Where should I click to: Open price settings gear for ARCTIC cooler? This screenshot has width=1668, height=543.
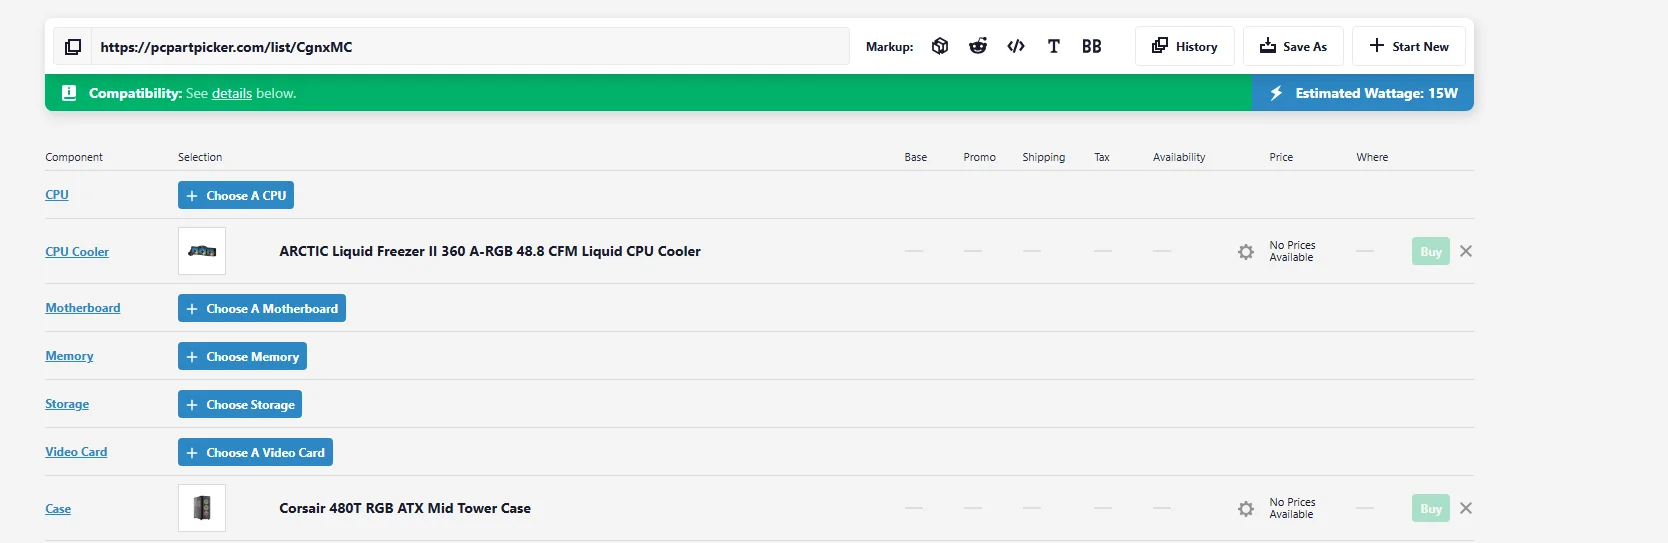click(1246, 252)
